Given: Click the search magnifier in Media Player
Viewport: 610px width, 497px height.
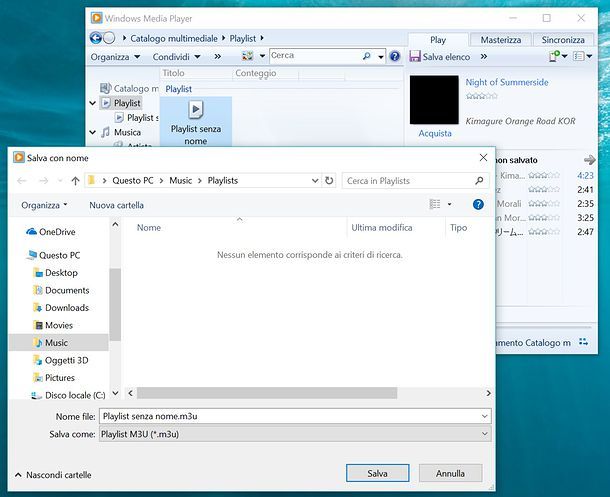Looking at the screenshot, I should click(366, 56).
